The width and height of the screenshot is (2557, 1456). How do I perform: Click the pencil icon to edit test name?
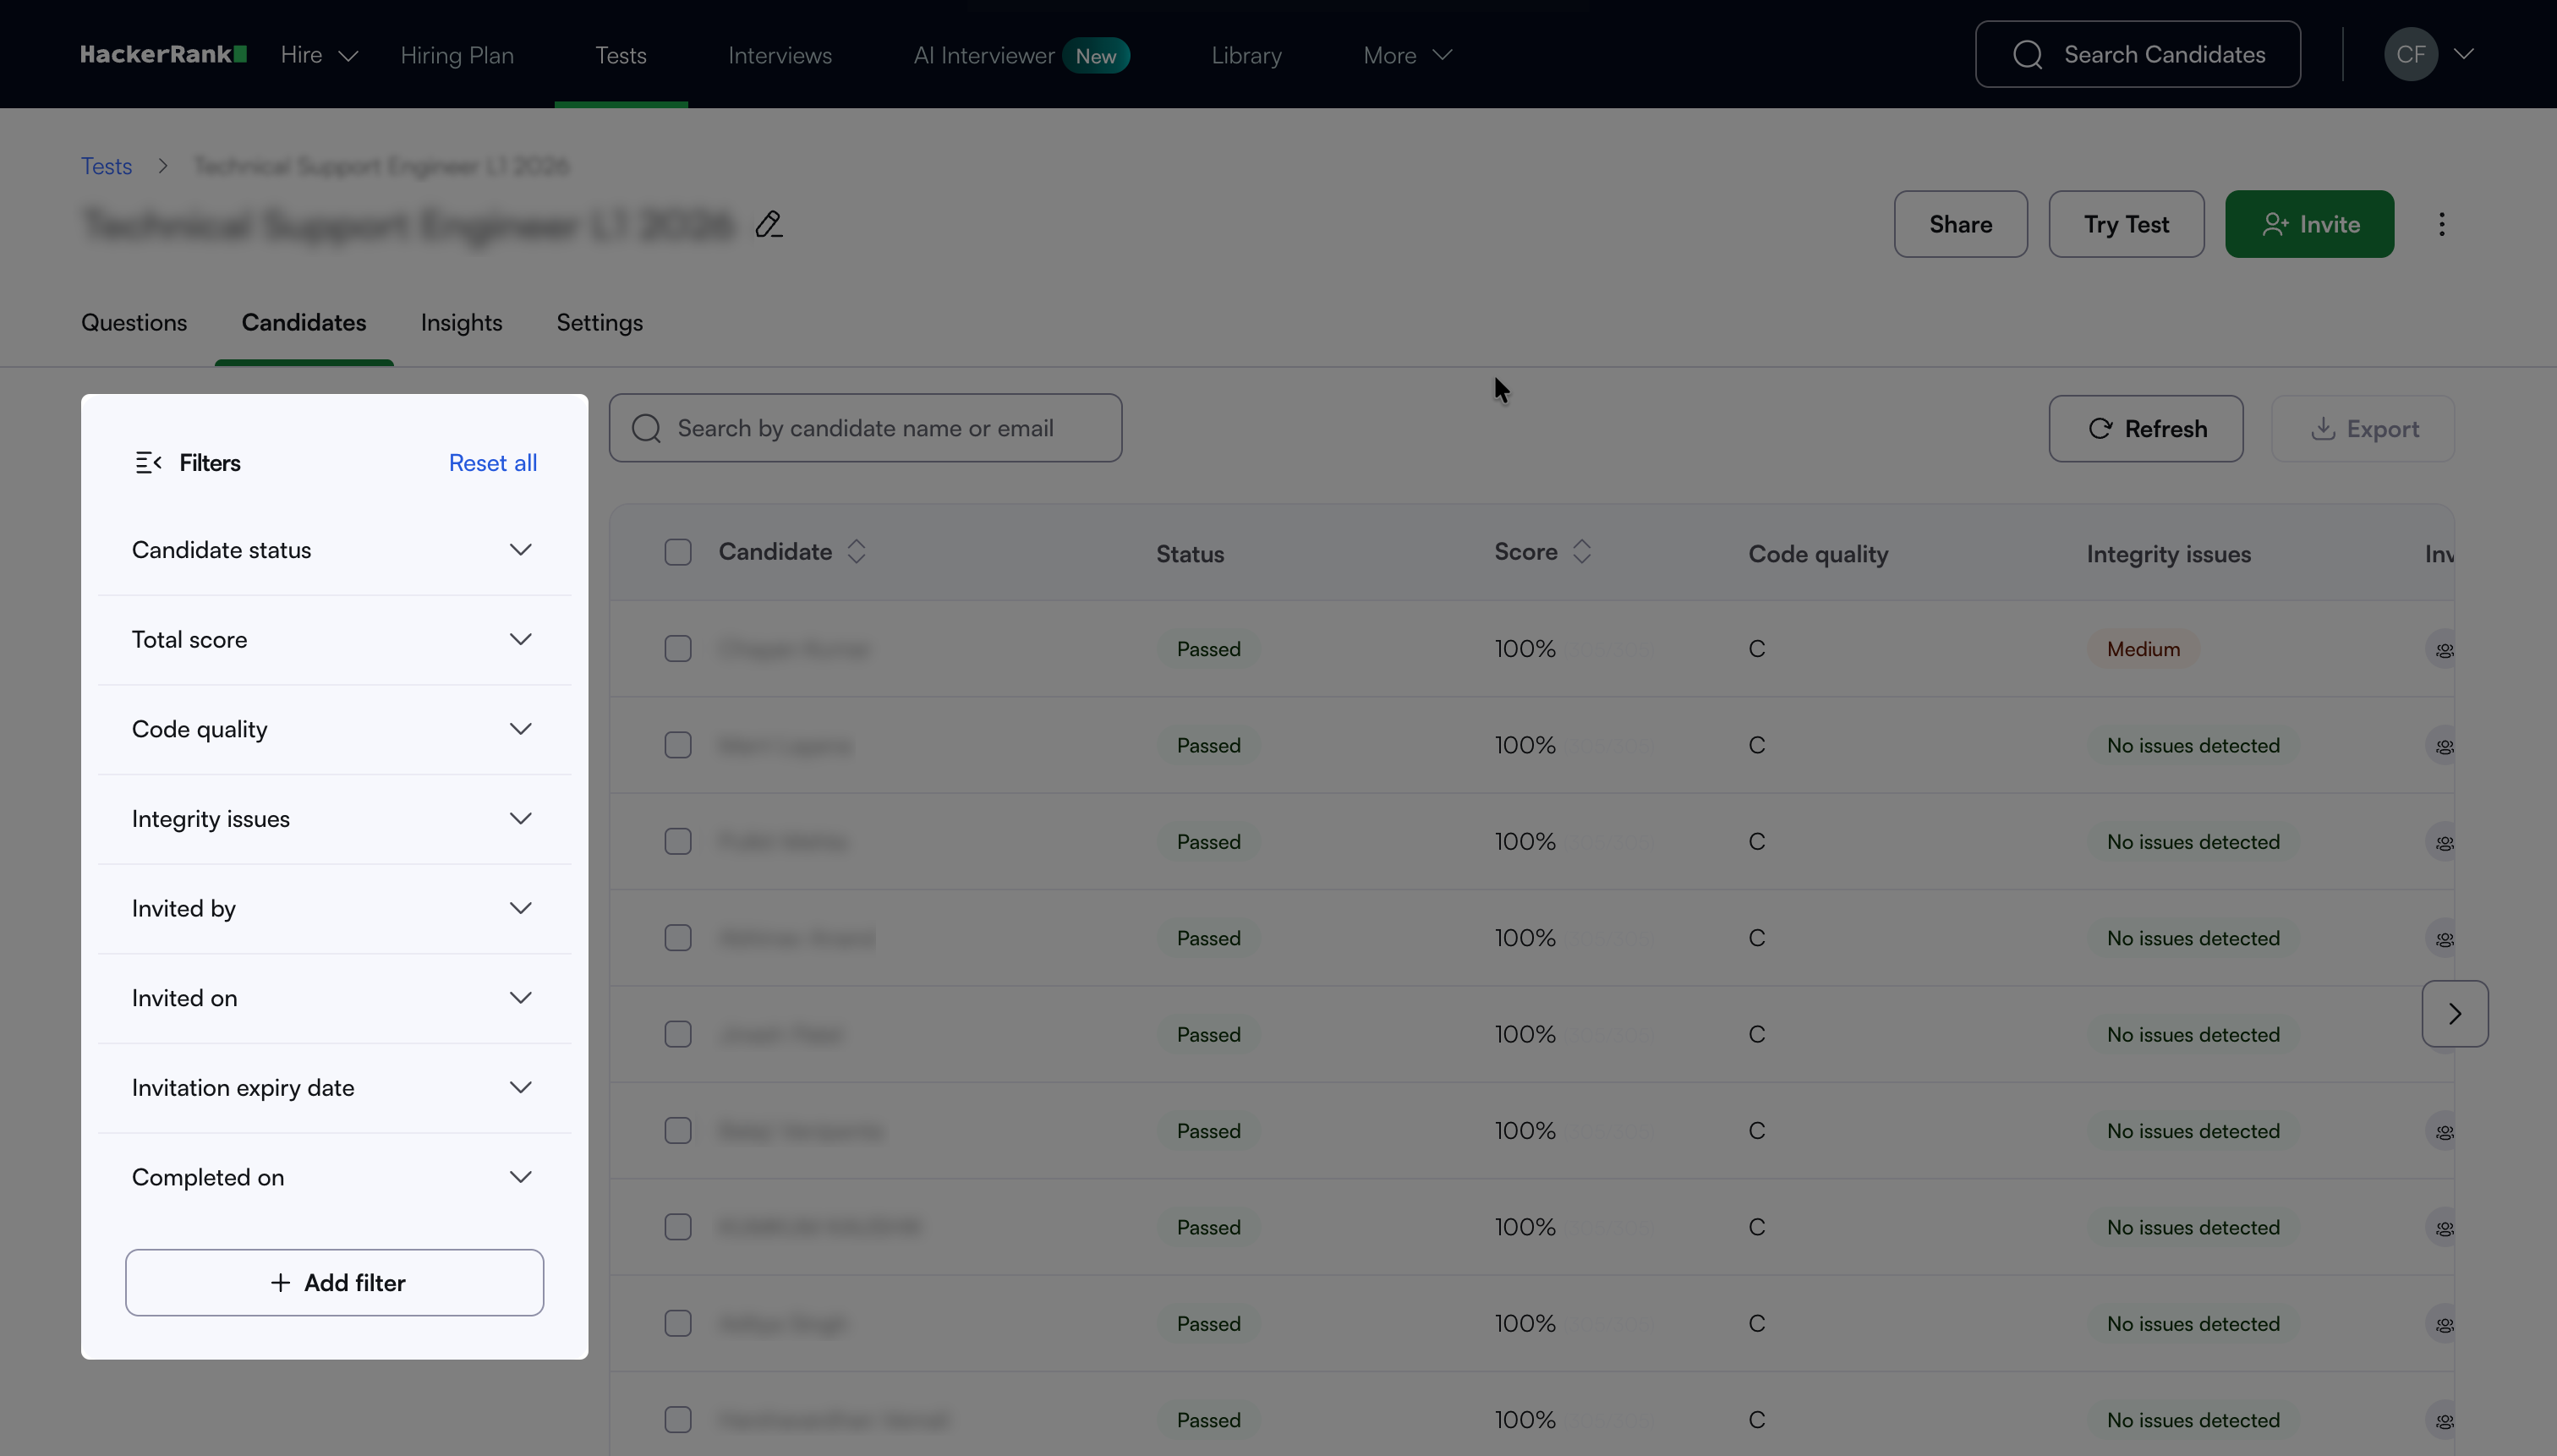(768, 224)
